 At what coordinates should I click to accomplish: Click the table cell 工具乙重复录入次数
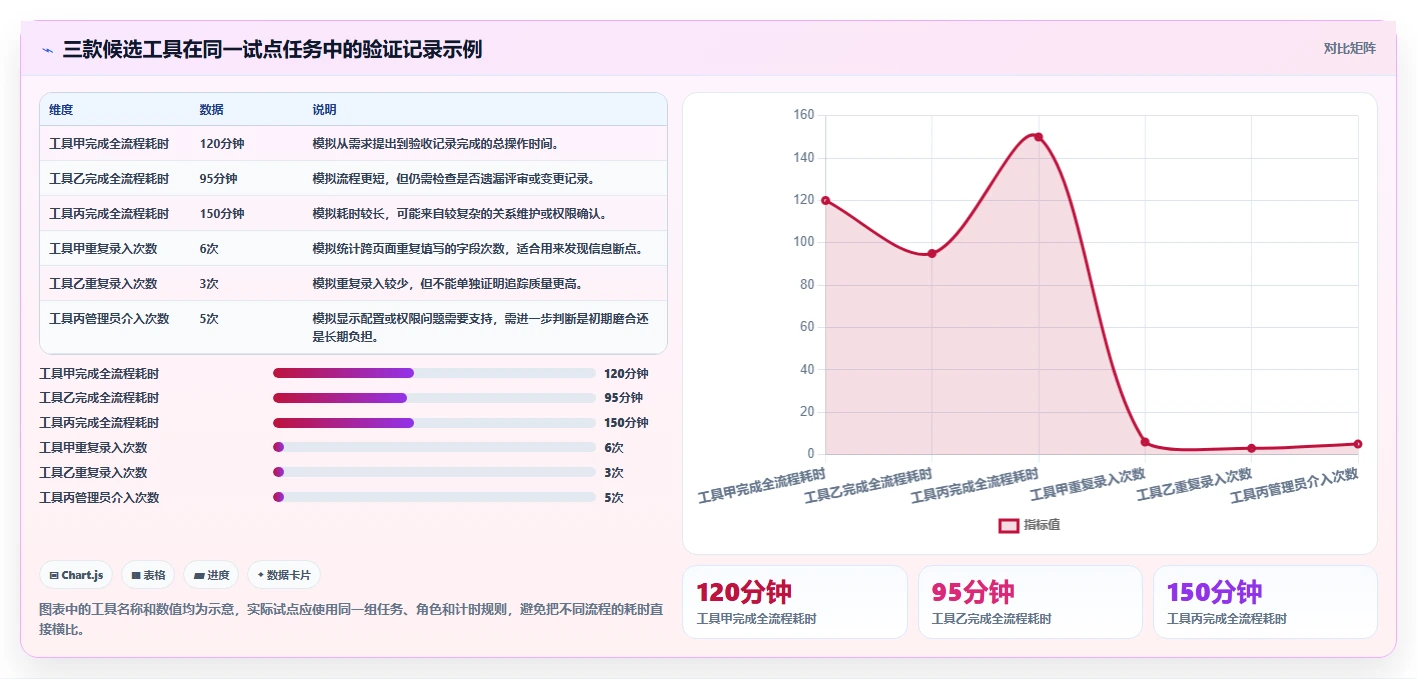[103, 284]
